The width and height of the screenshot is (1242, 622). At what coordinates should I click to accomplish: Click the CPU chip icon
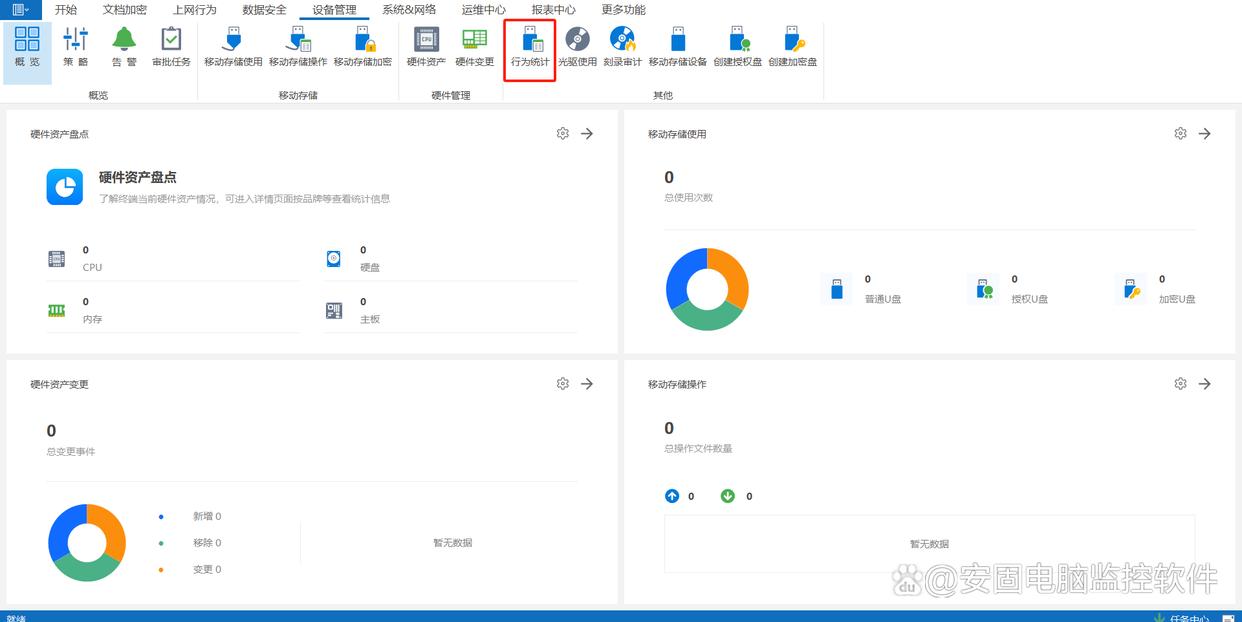click(56, 259)
